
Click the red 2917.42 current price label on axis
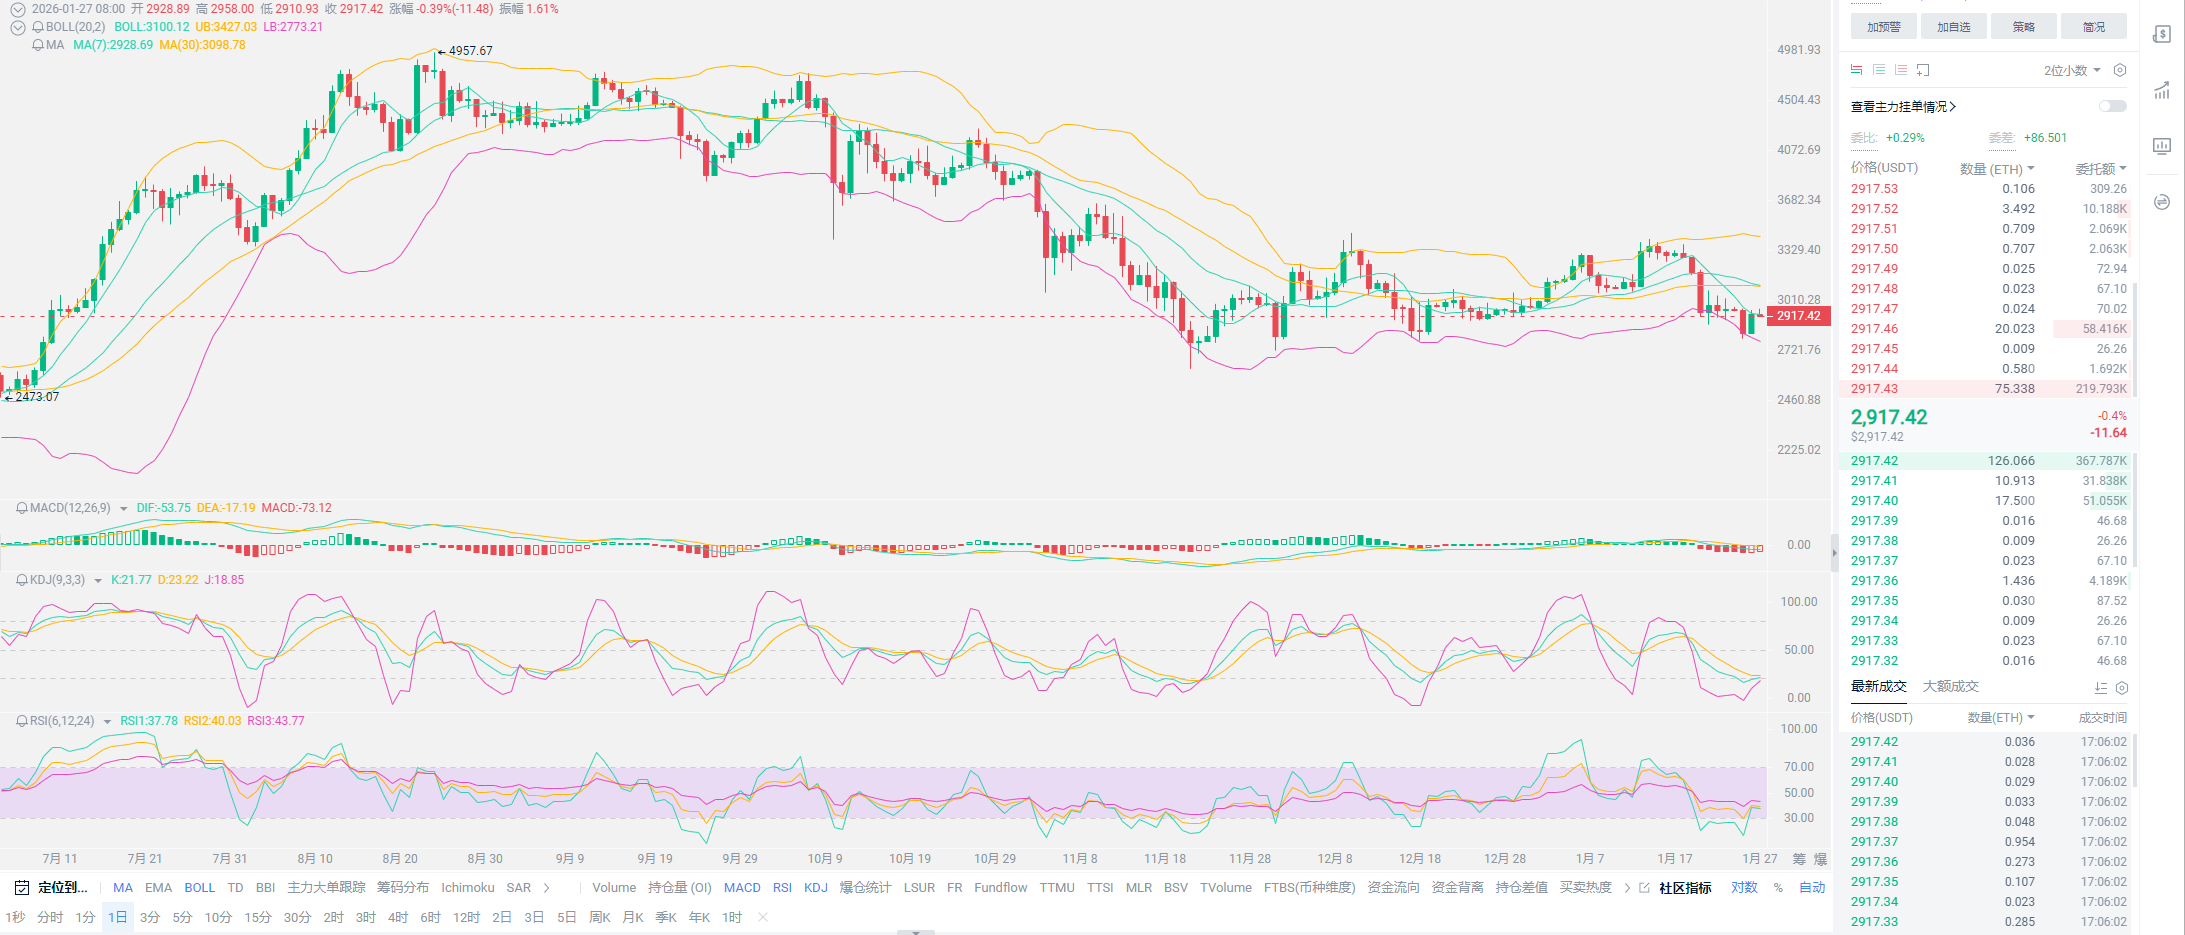coord(1799,316)
